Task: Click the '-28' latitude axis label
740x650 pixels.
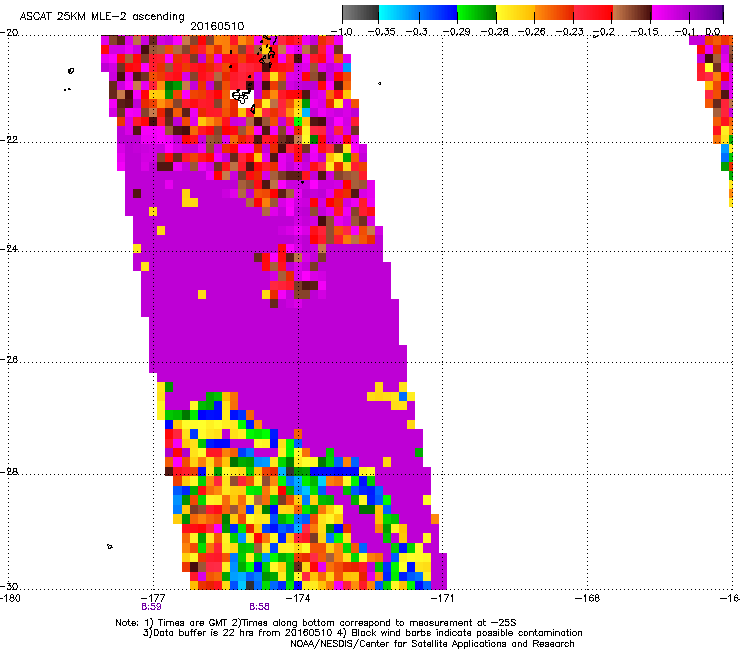Action: point(9,472)
